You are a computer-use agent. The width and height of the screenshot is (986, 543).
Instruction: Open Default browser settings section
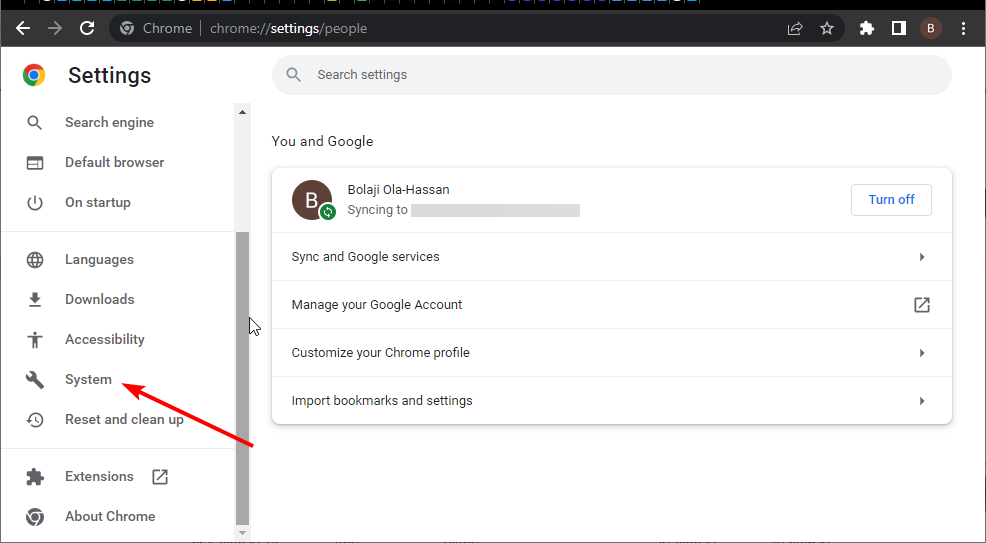coord(114,163)
